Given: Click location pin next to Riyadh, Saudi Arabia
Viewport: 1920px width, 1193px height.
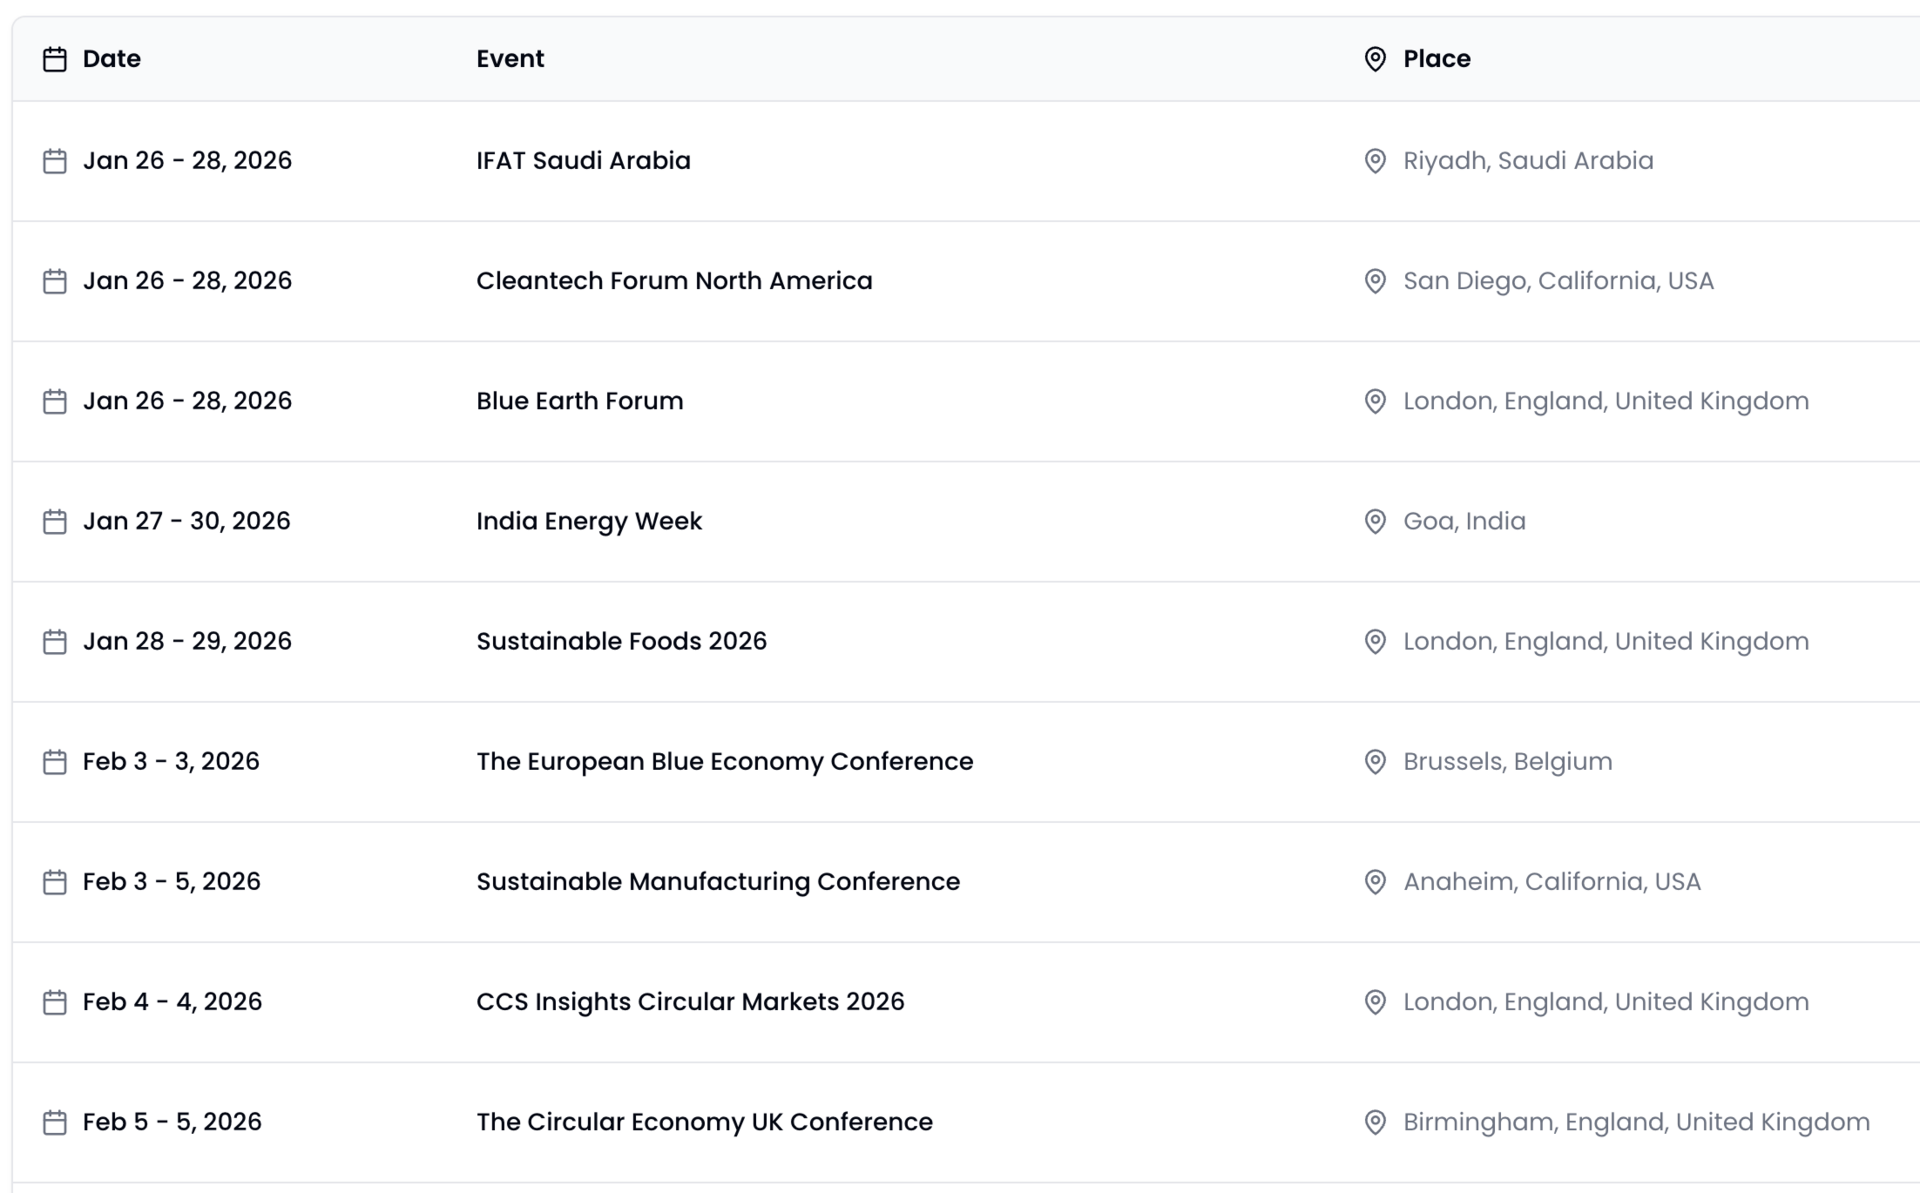Looking at the screenshot, I should (x=1375, y=161).
